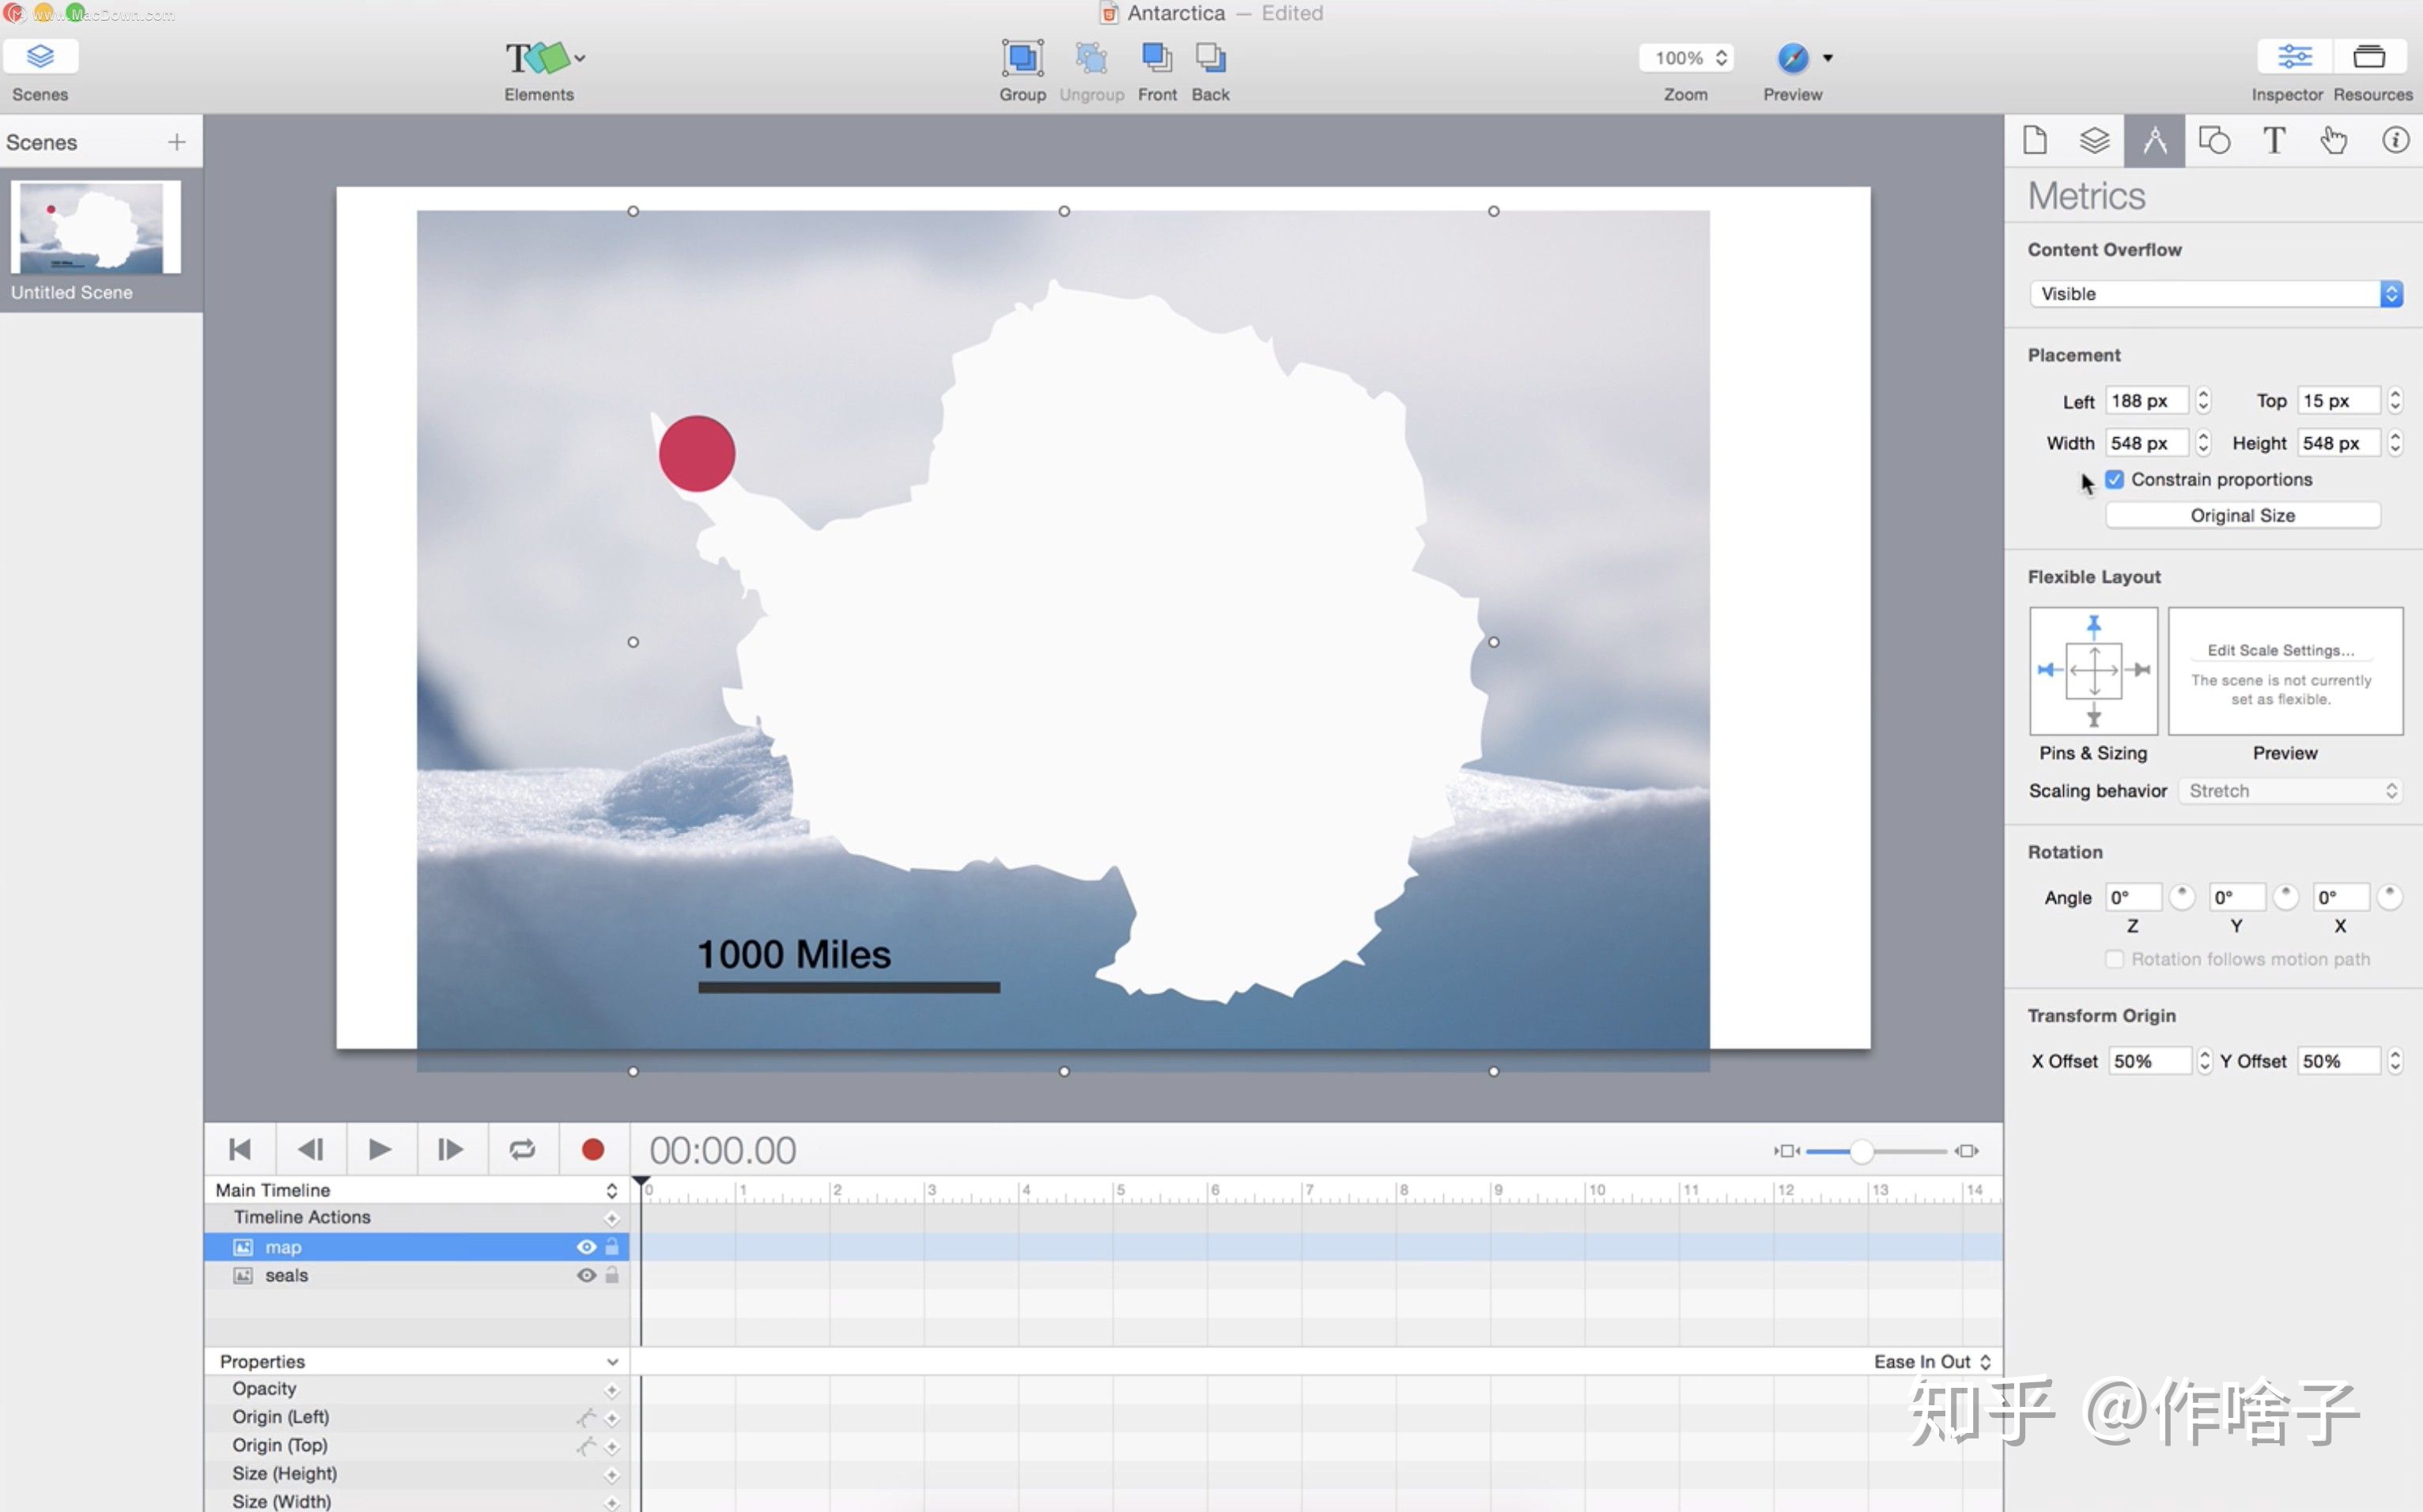Click the X angle rotation dial

(2389, 897)
